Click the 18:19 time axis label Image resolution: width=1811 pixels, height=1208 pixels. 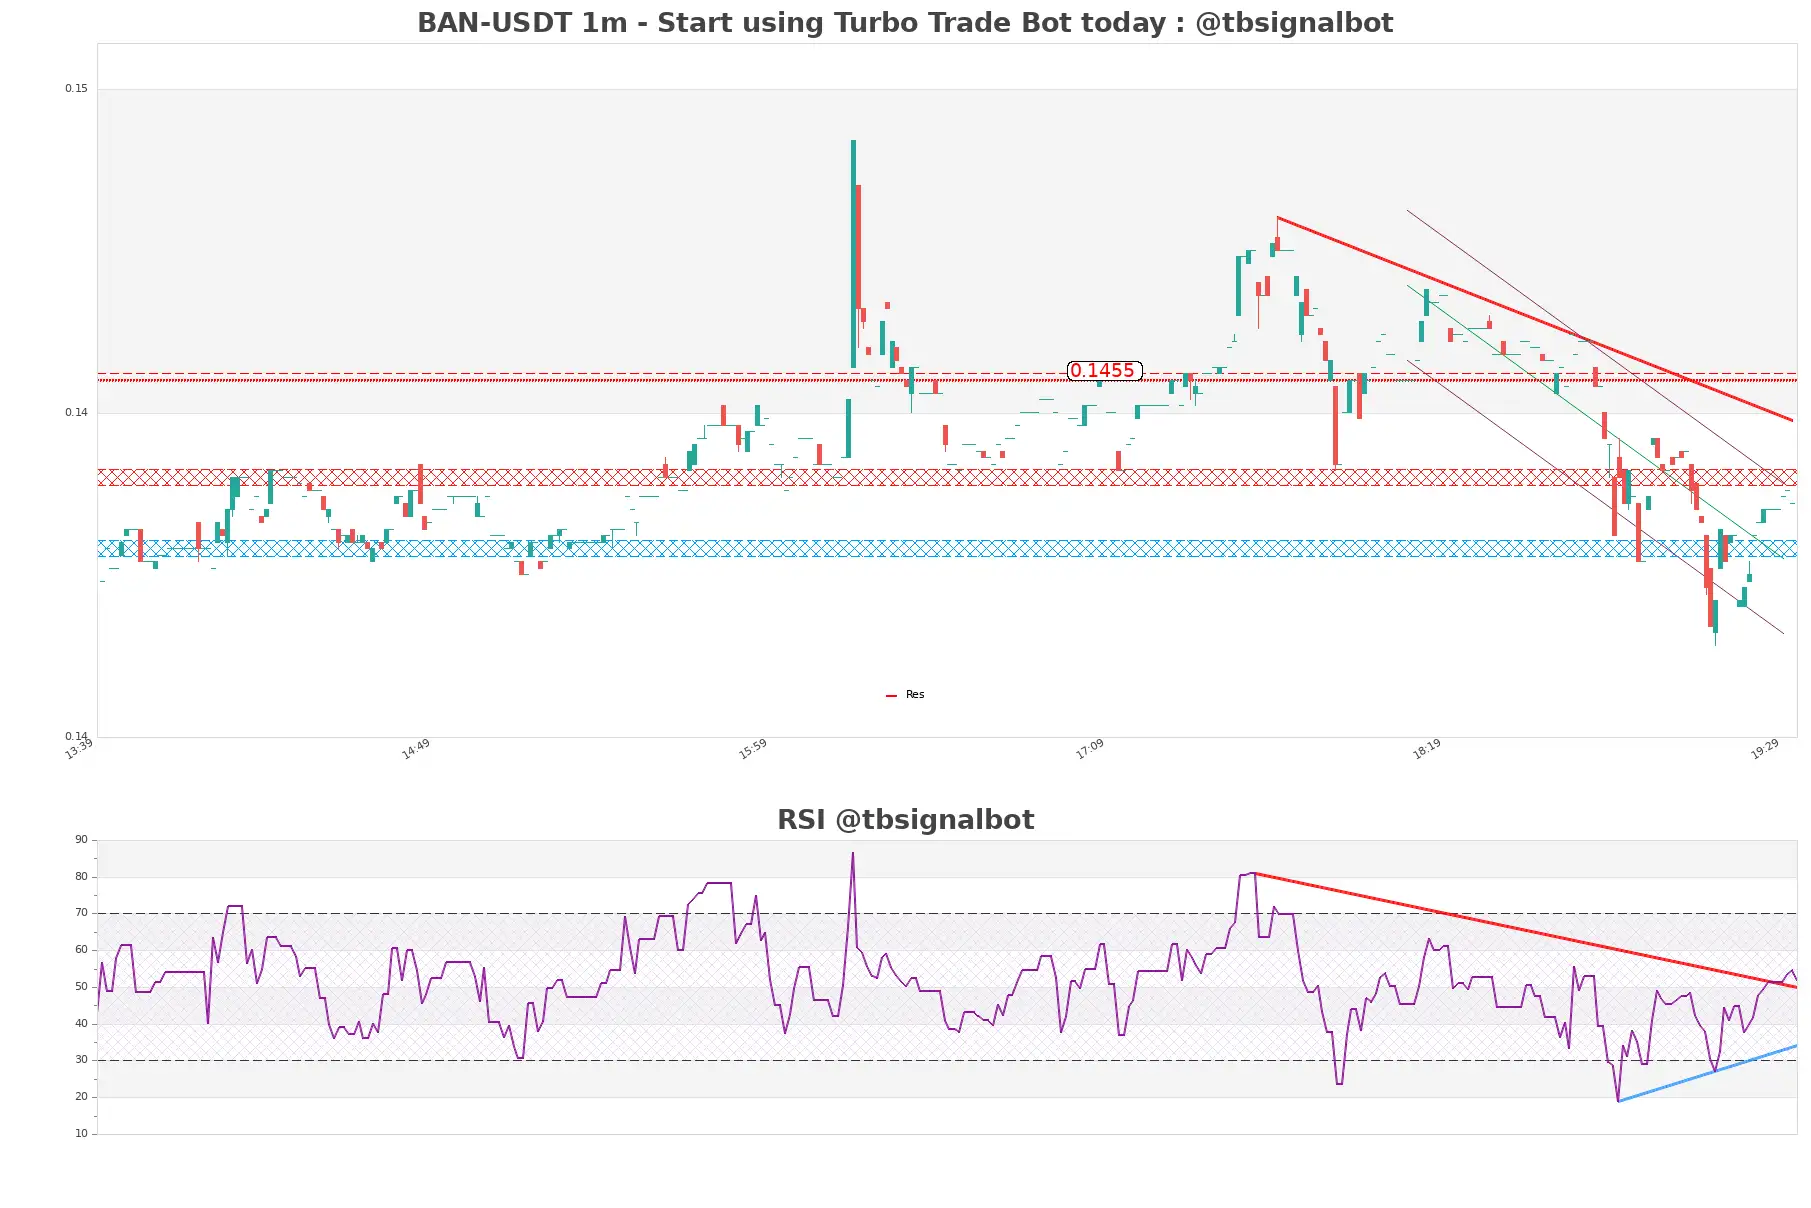click(1427, 749)
